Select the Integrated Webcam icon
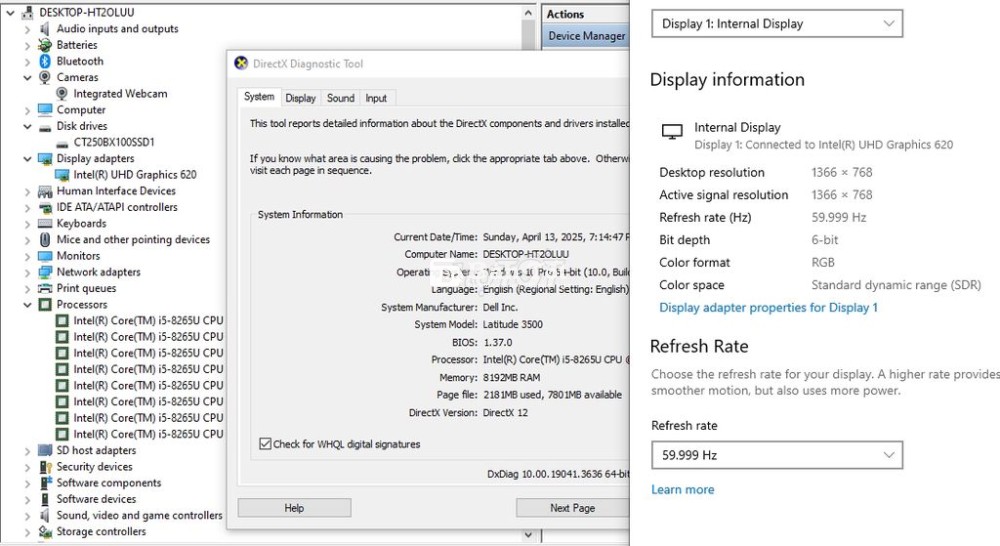Screen dimensions: 1000x546 point(62,94)
